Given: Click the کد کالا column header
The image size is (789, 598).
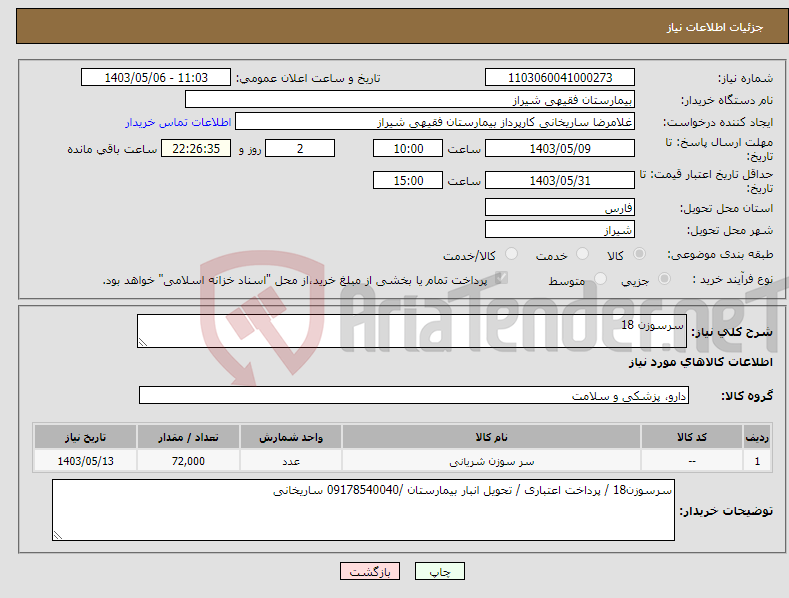Looking at the screenshot, I should (691, 437).
